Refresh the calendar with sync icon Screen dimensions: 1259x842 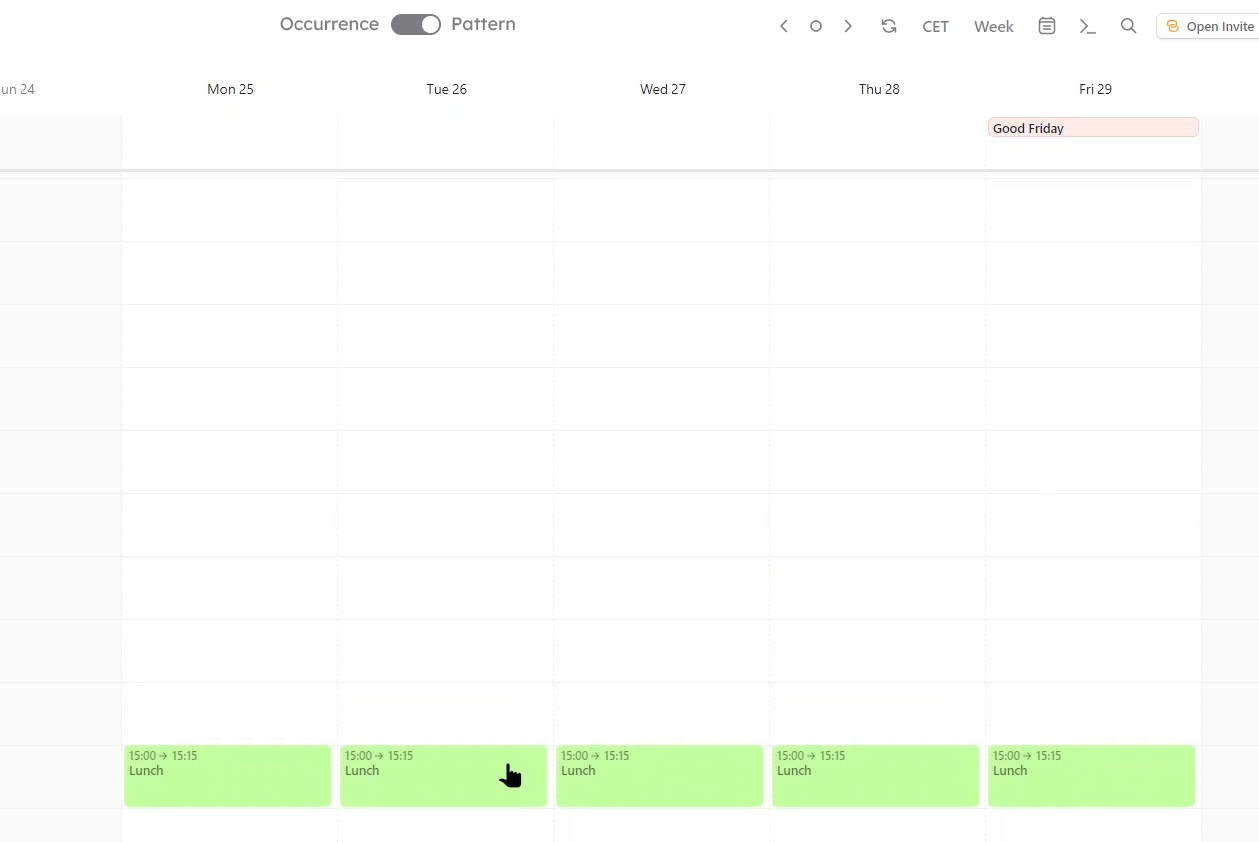[889, 27]
